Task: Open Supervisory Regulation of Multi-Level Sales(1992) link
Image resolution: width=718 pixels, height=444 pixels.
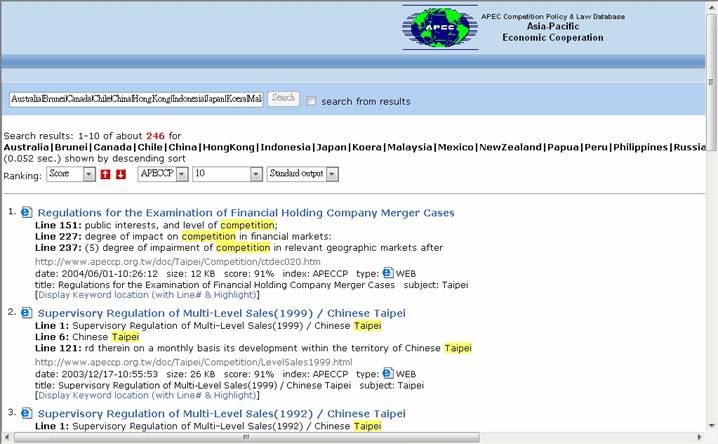Action: pyautogui.click(x=222, y=414)
